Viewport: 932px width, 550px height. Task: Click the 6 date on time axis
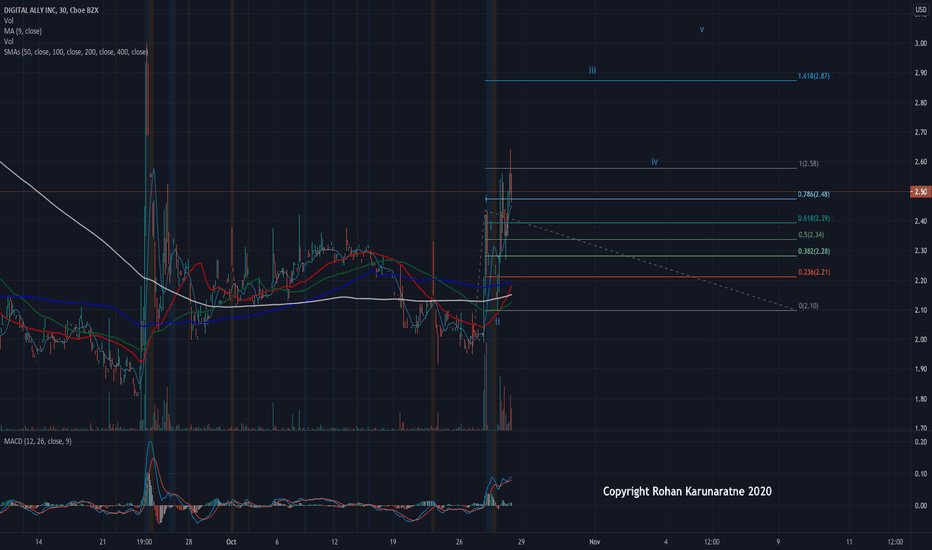(277, 542)
